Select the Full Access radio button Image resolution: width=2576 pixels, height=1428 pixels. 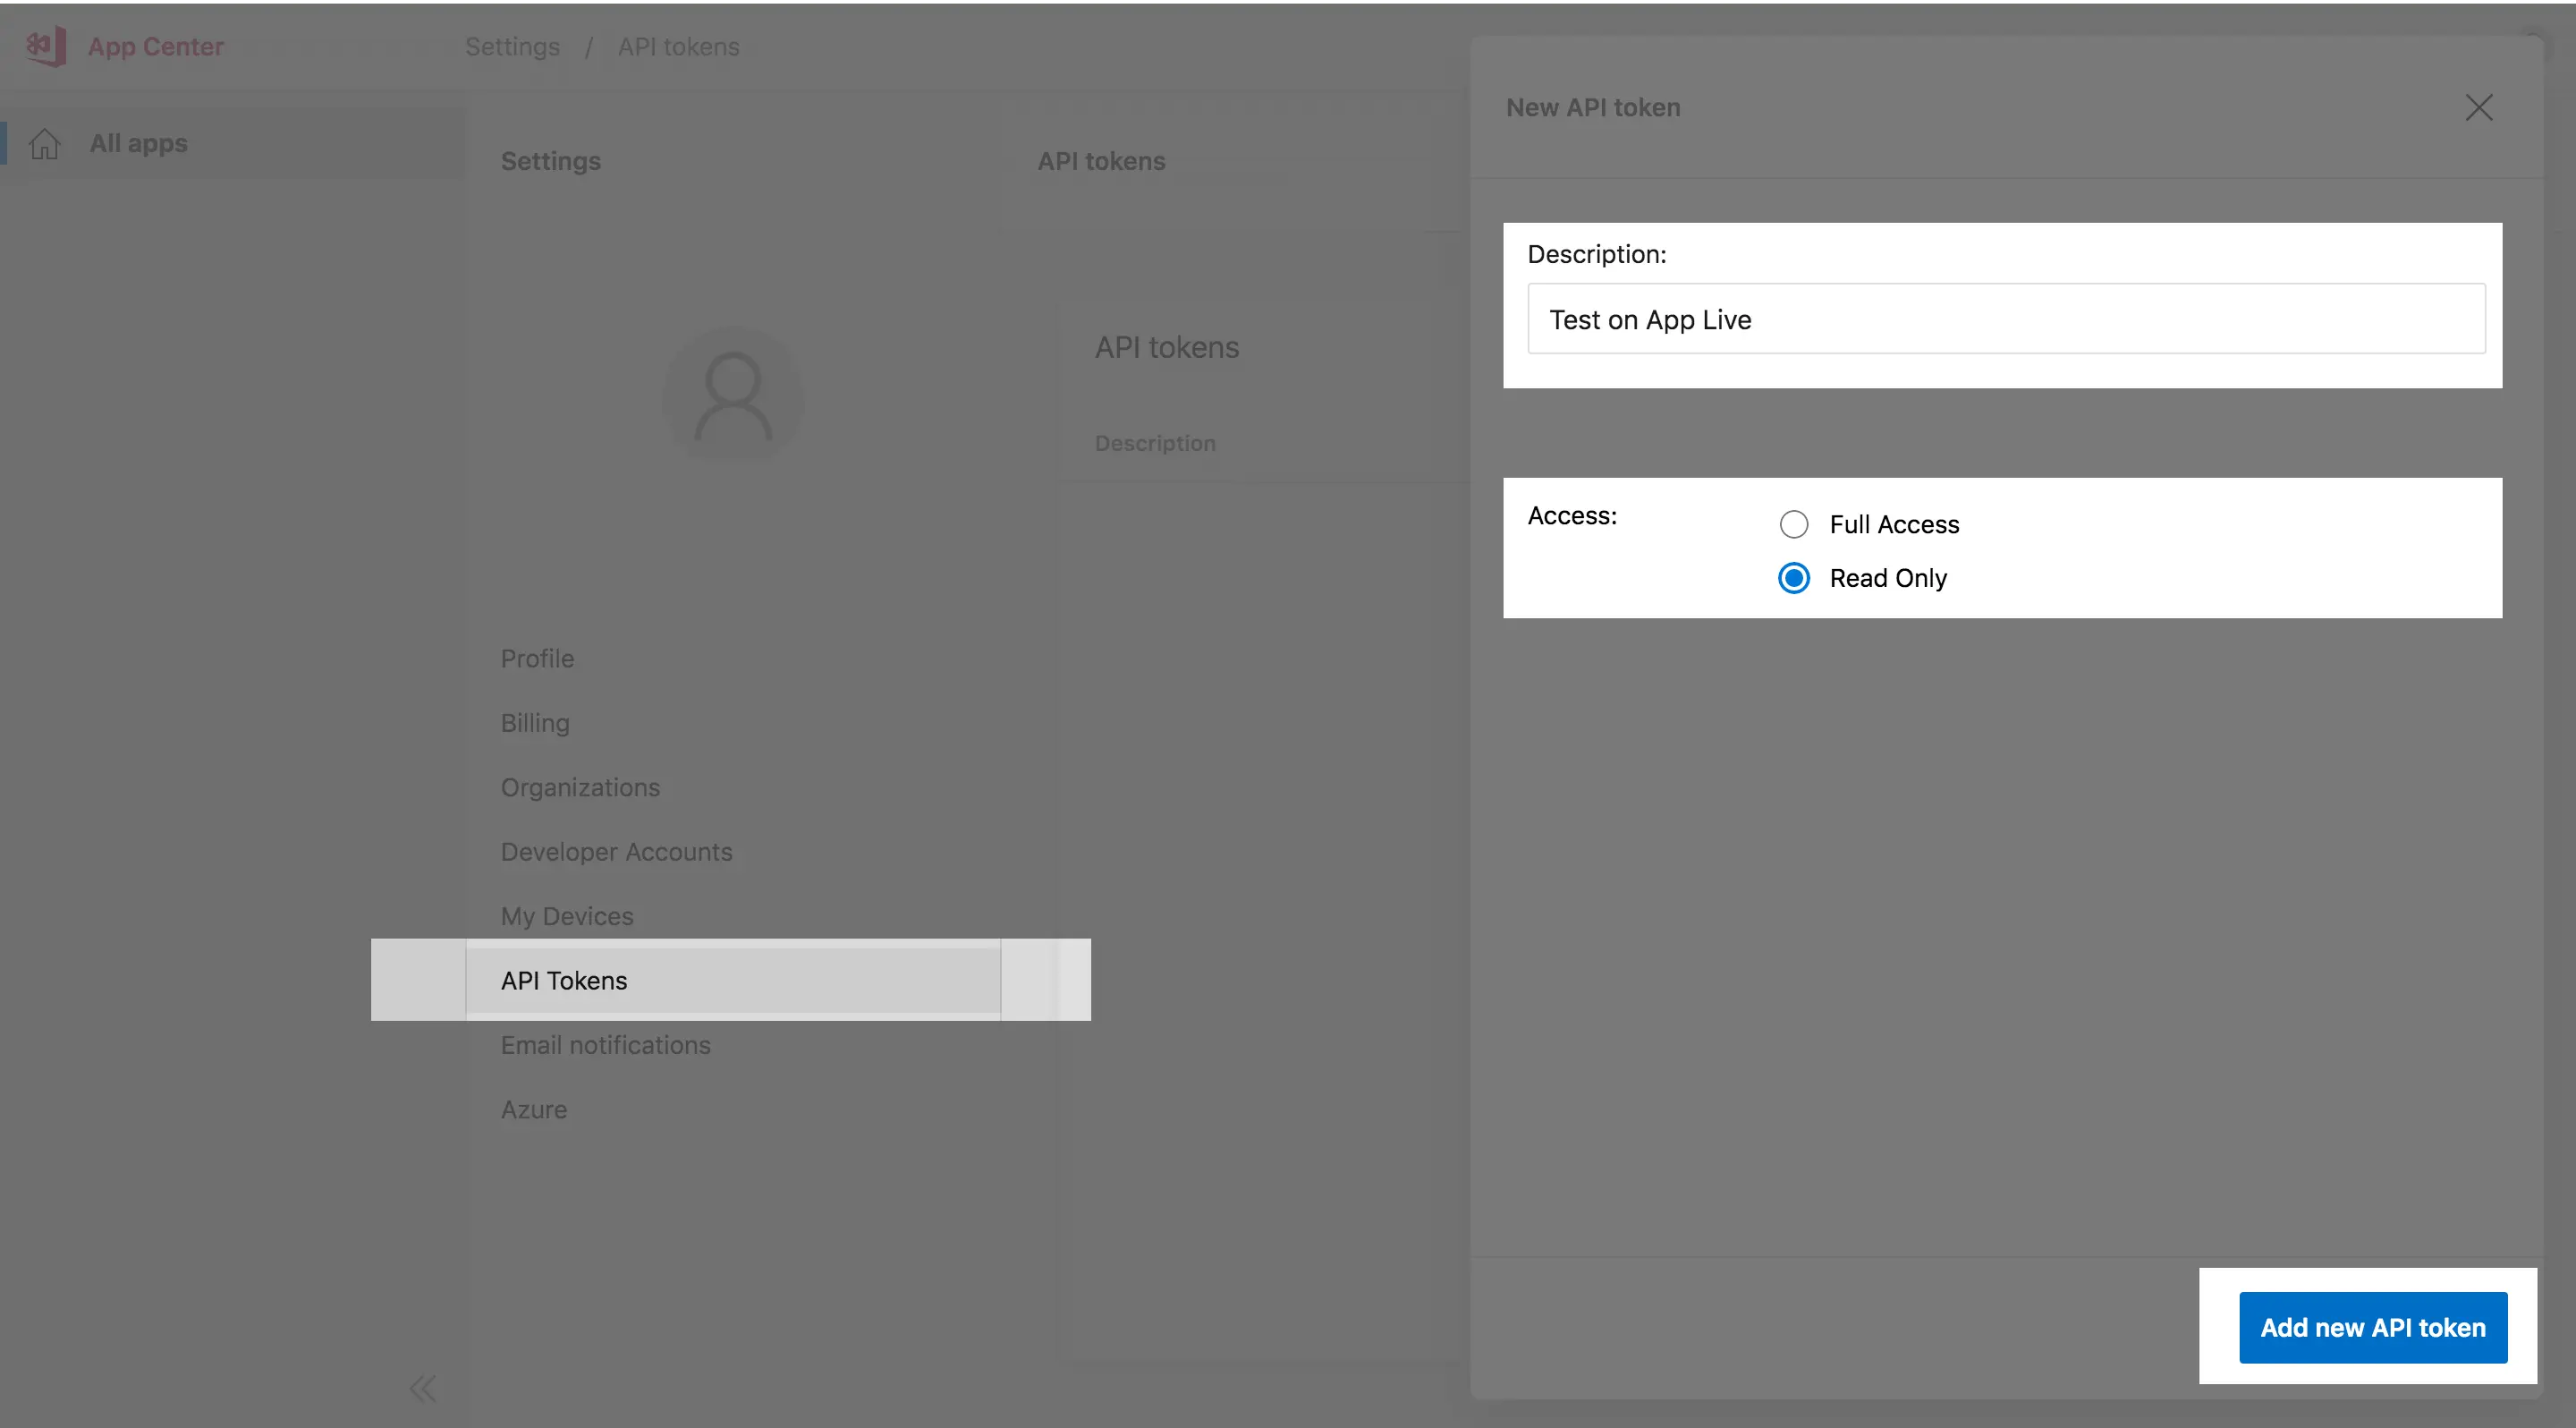(1793, 524)
